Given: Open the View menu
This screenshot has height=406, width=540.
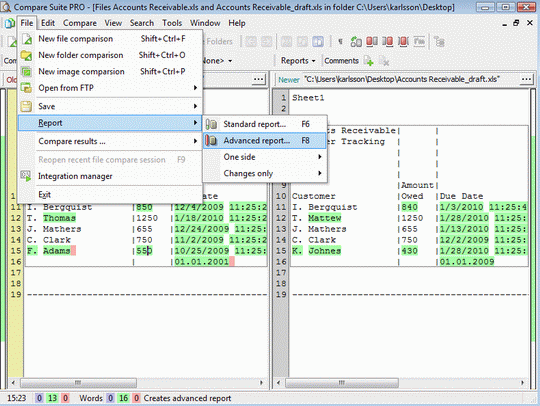Looking at the screenshot, I should click(113, 23).
